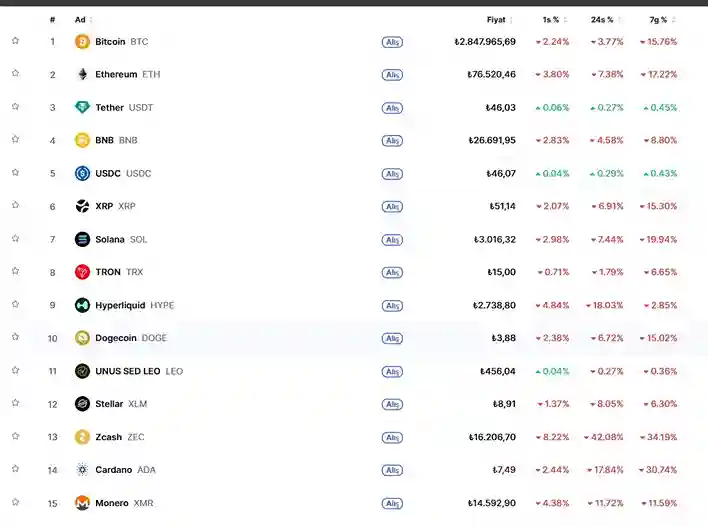Select the Hyperliquid logo icon
The width and height of the screenshot is (708, 526).
(82, 305)
